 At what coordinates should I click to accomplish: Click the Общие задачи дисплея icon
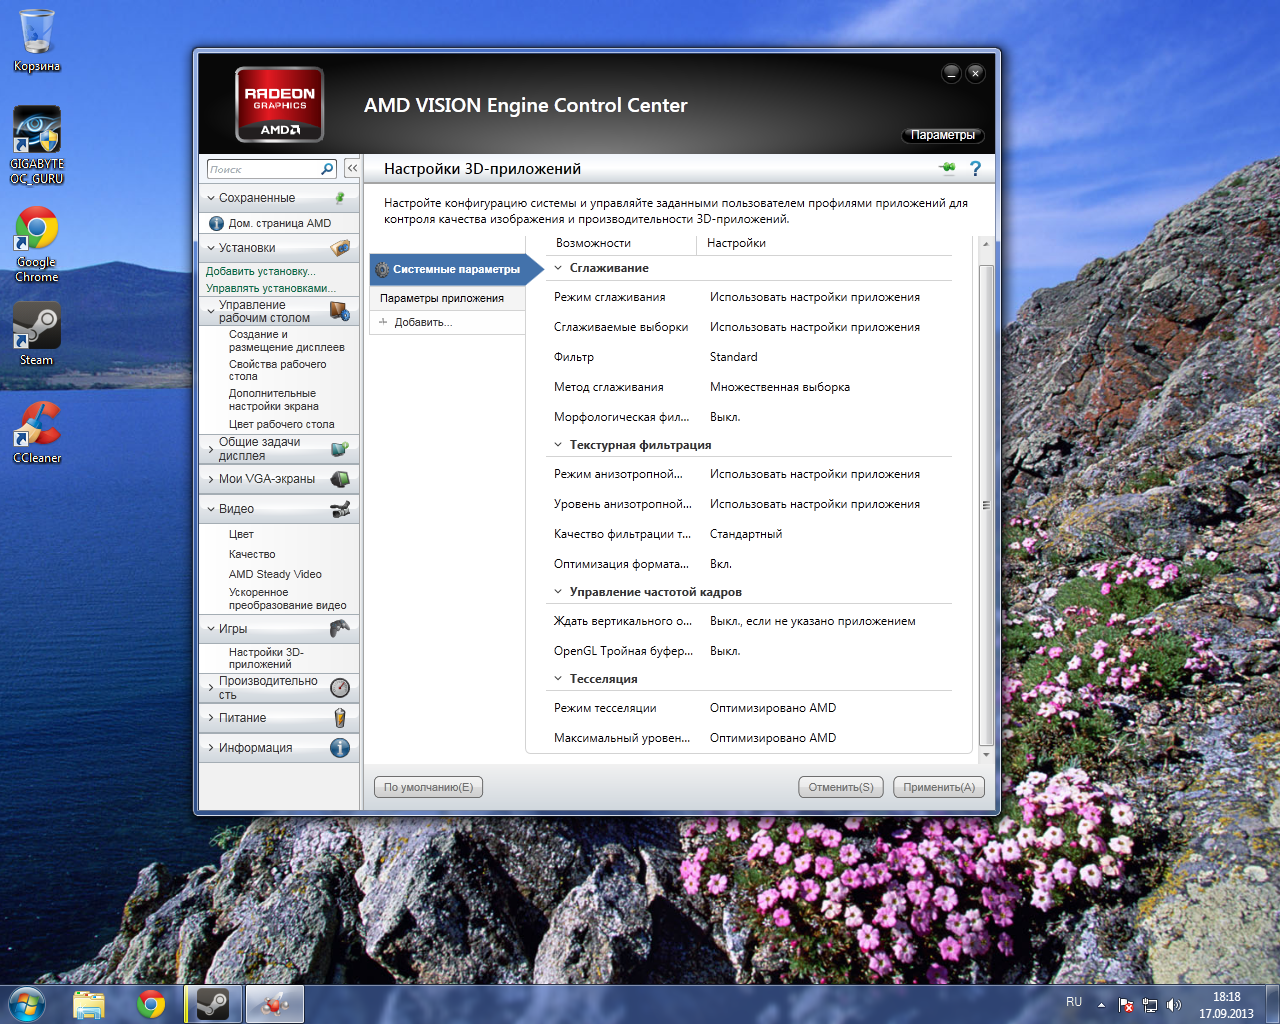340,449
